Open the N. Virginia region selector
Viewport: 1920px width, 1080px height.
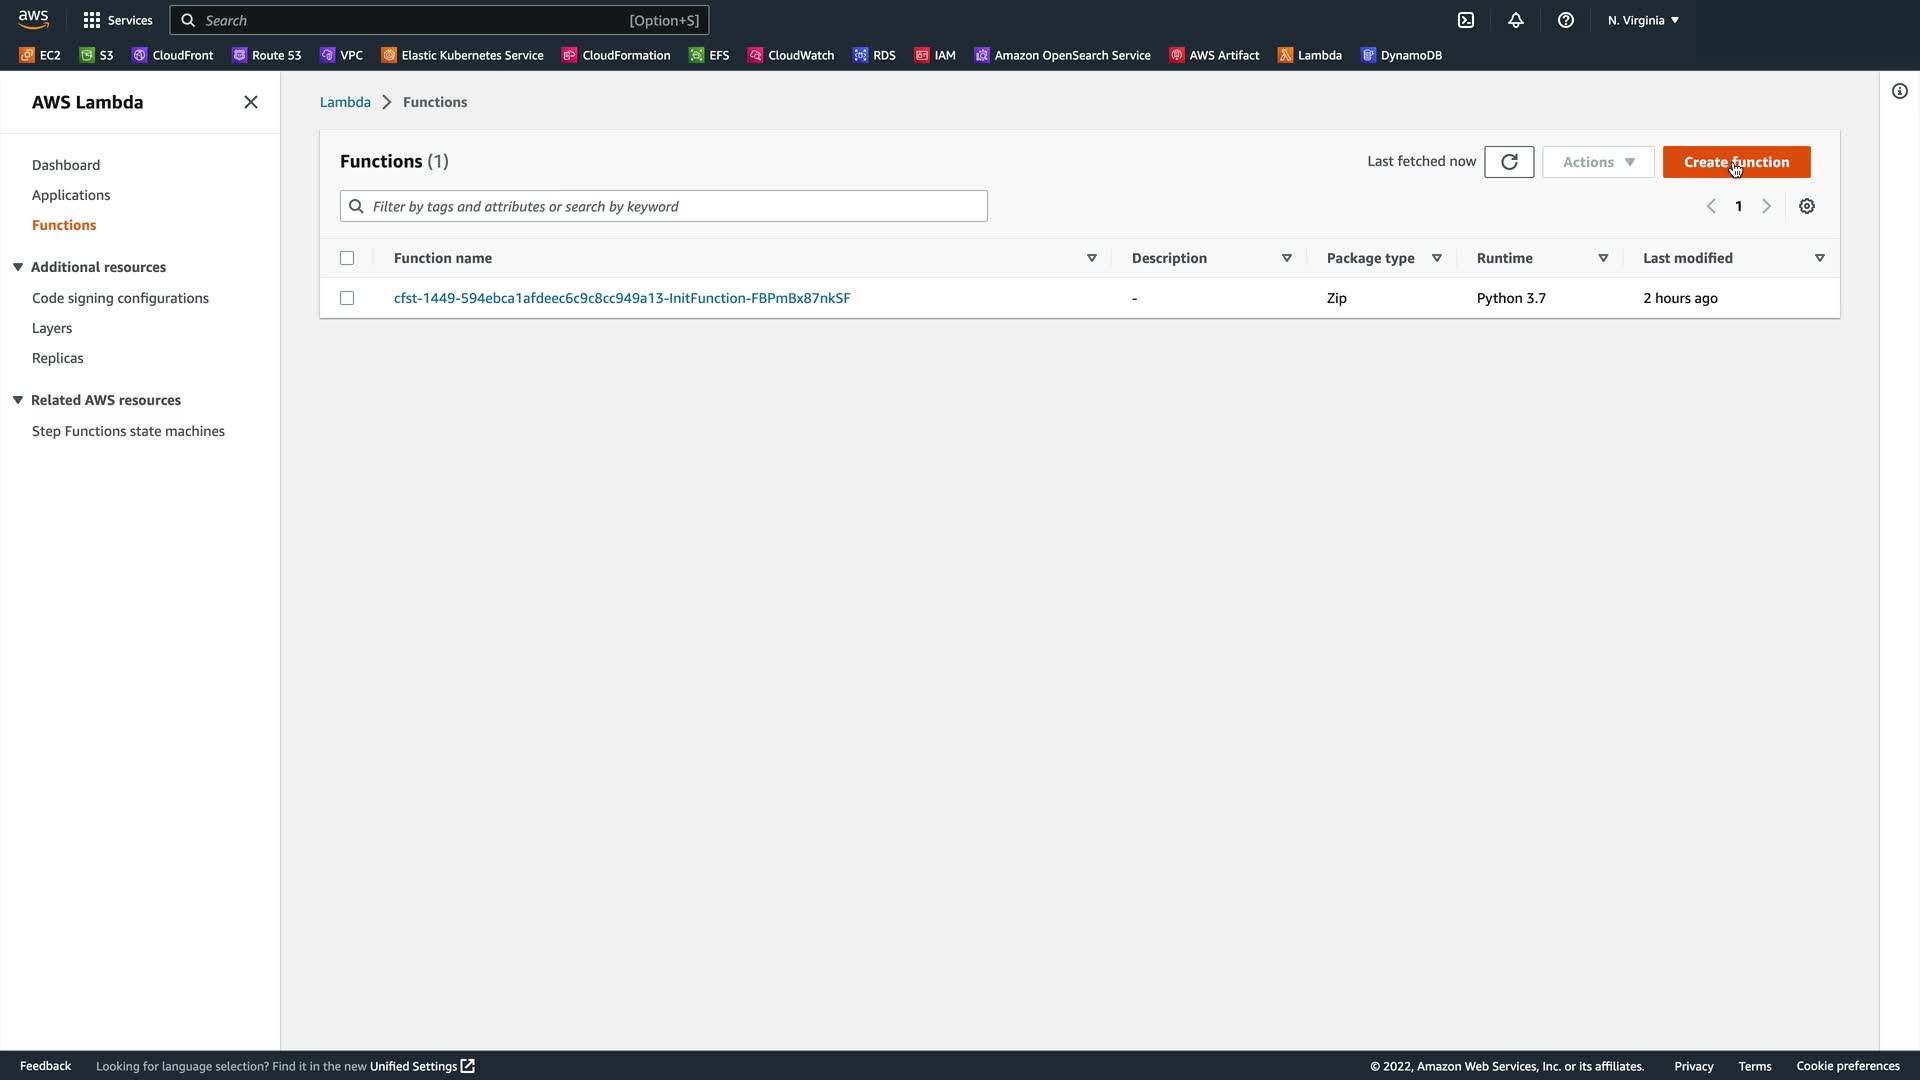click(x=1643, y=20)
